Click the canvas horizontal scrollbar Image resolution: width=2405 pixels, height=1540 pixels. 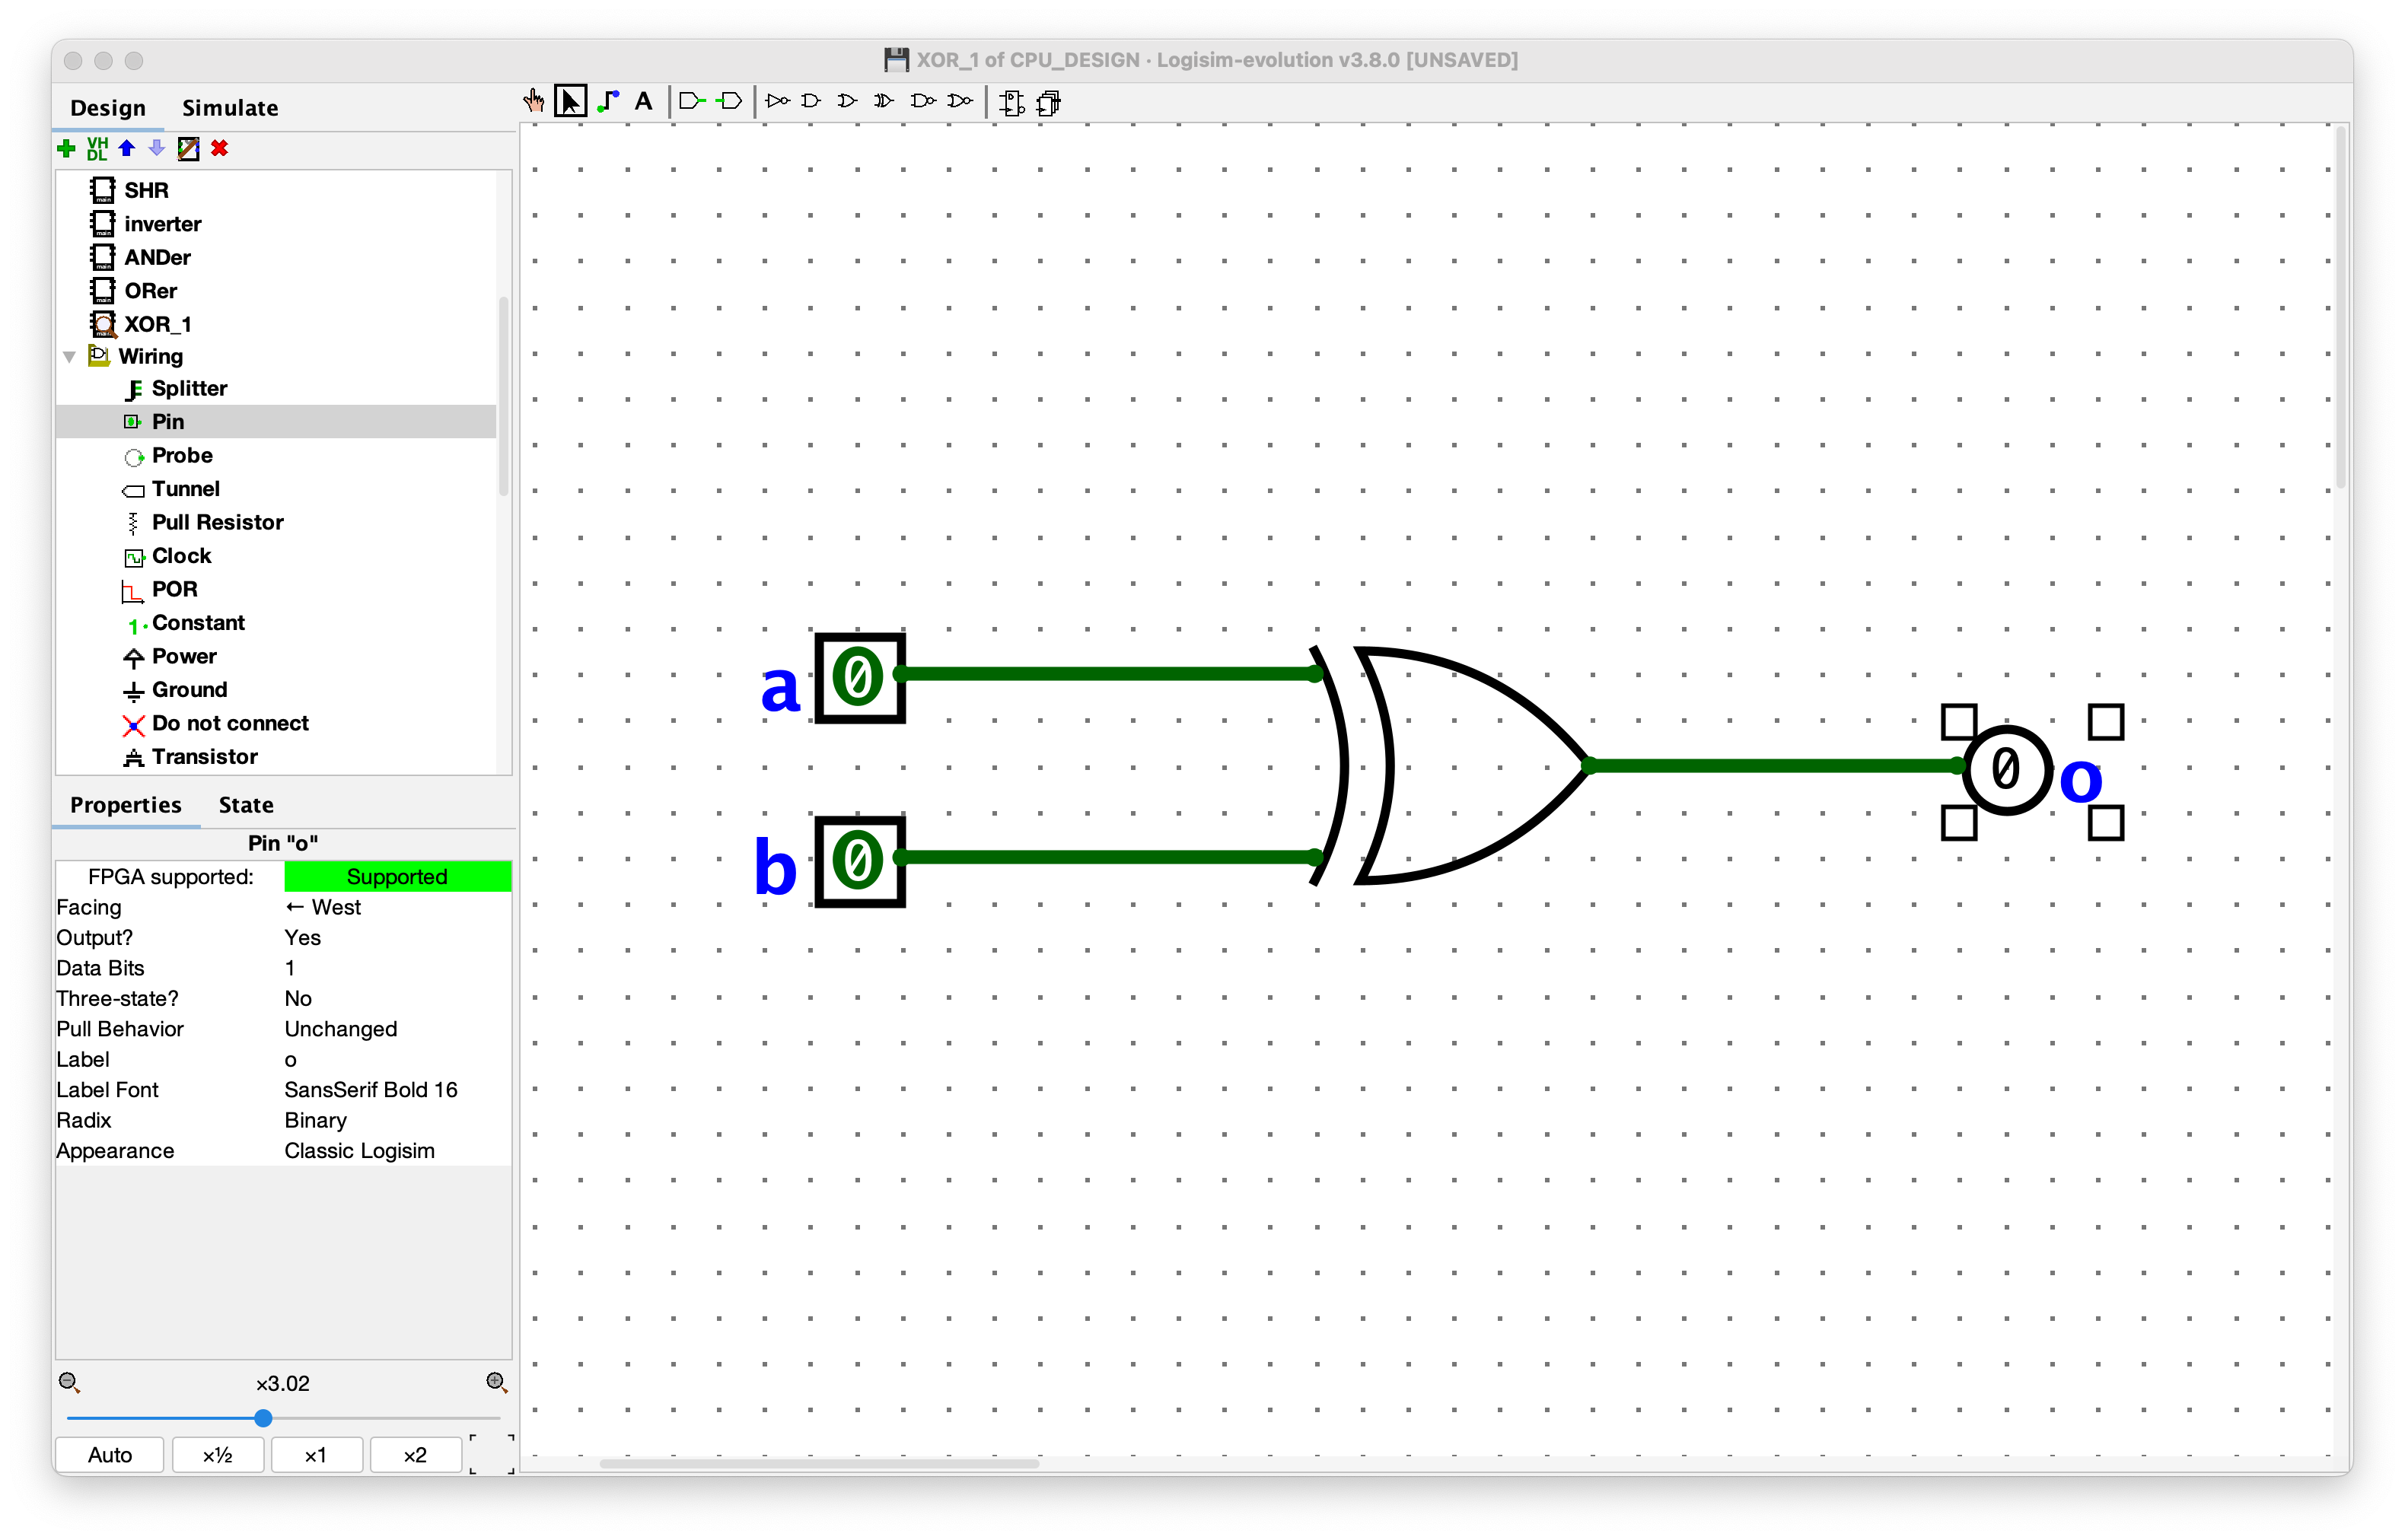[x=819, y=1463]
